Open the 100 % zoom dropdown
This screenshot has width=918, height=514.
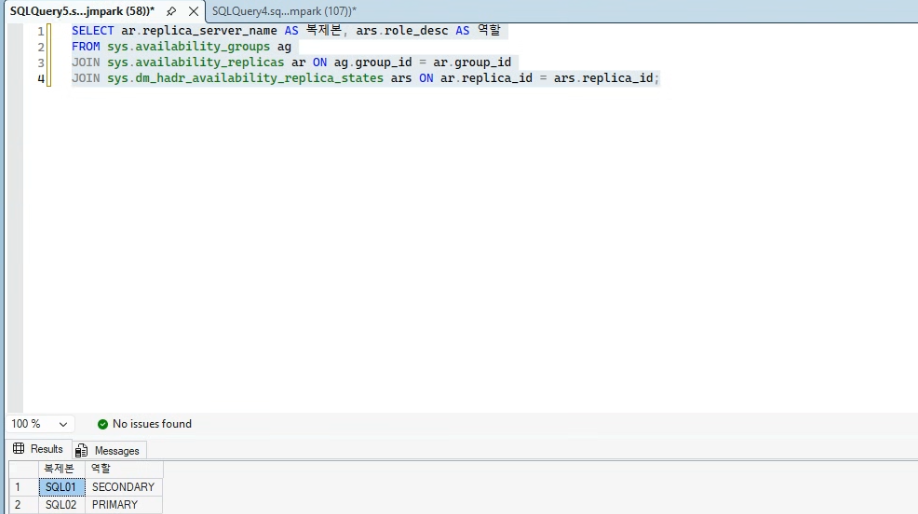click(63, 424)
